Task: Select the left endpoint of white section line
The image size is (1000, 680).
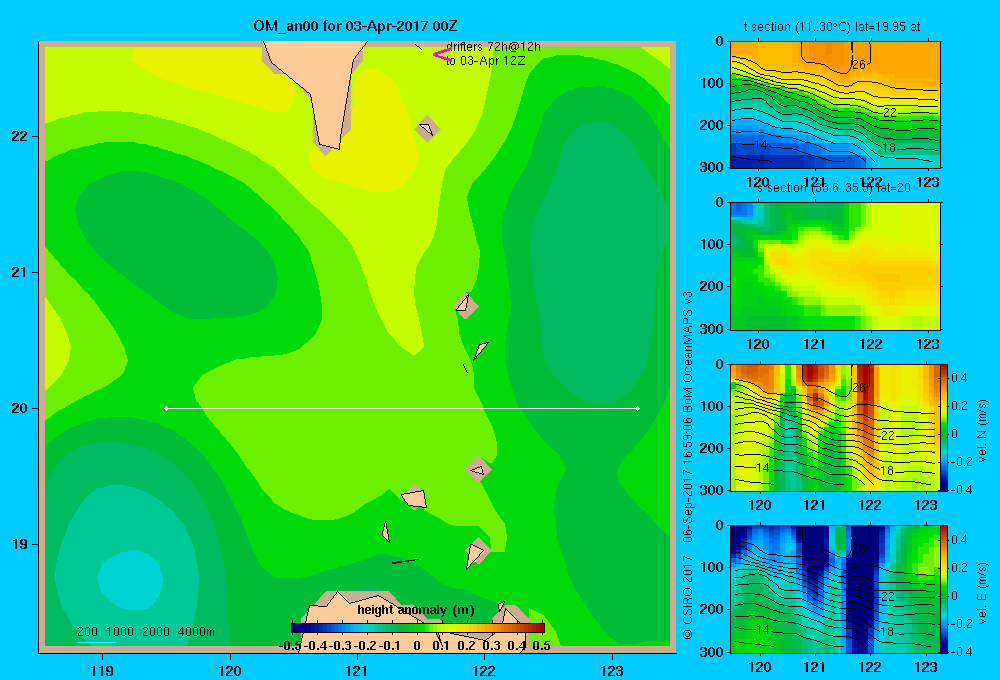Action: [166, 408]
